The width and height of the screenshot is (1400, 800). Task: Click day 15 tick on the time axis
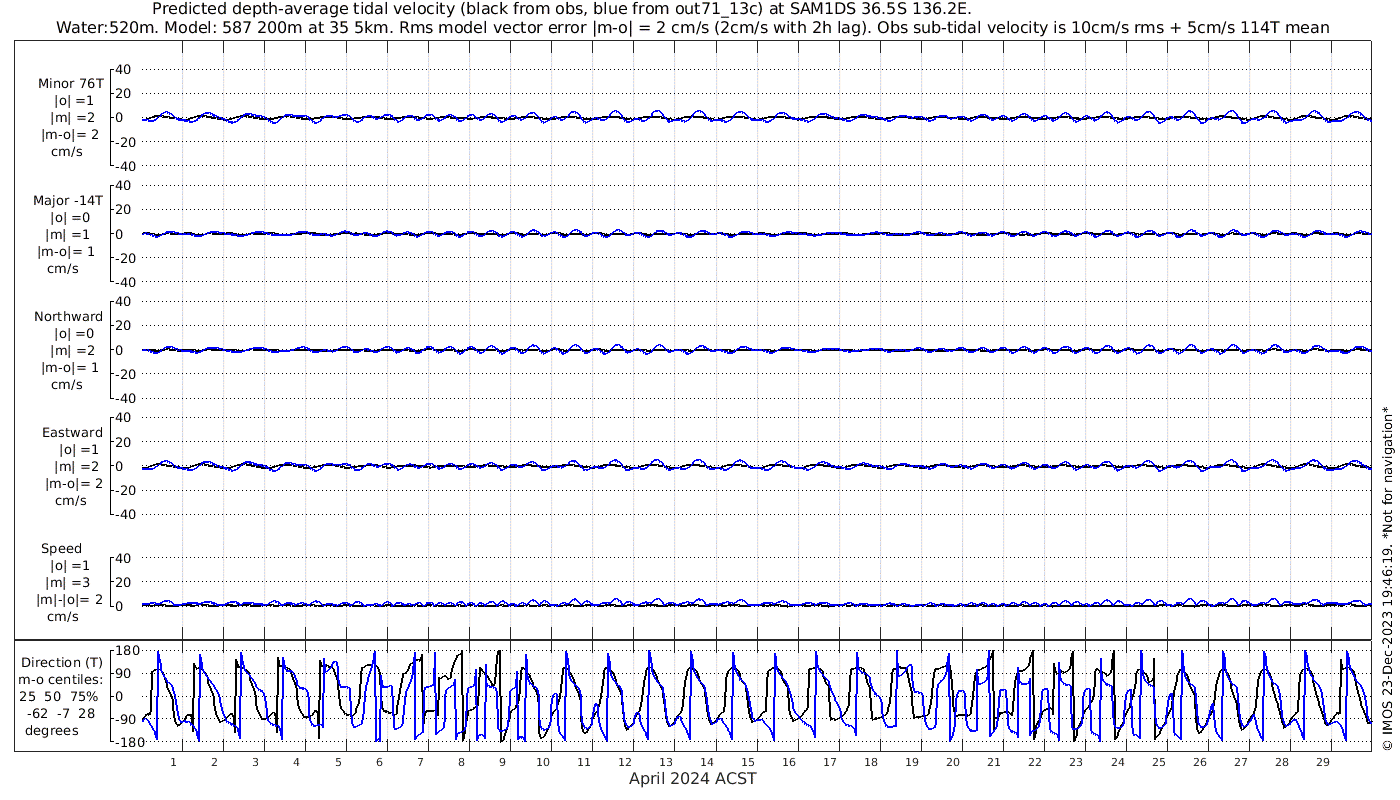(x=748, y=762)
